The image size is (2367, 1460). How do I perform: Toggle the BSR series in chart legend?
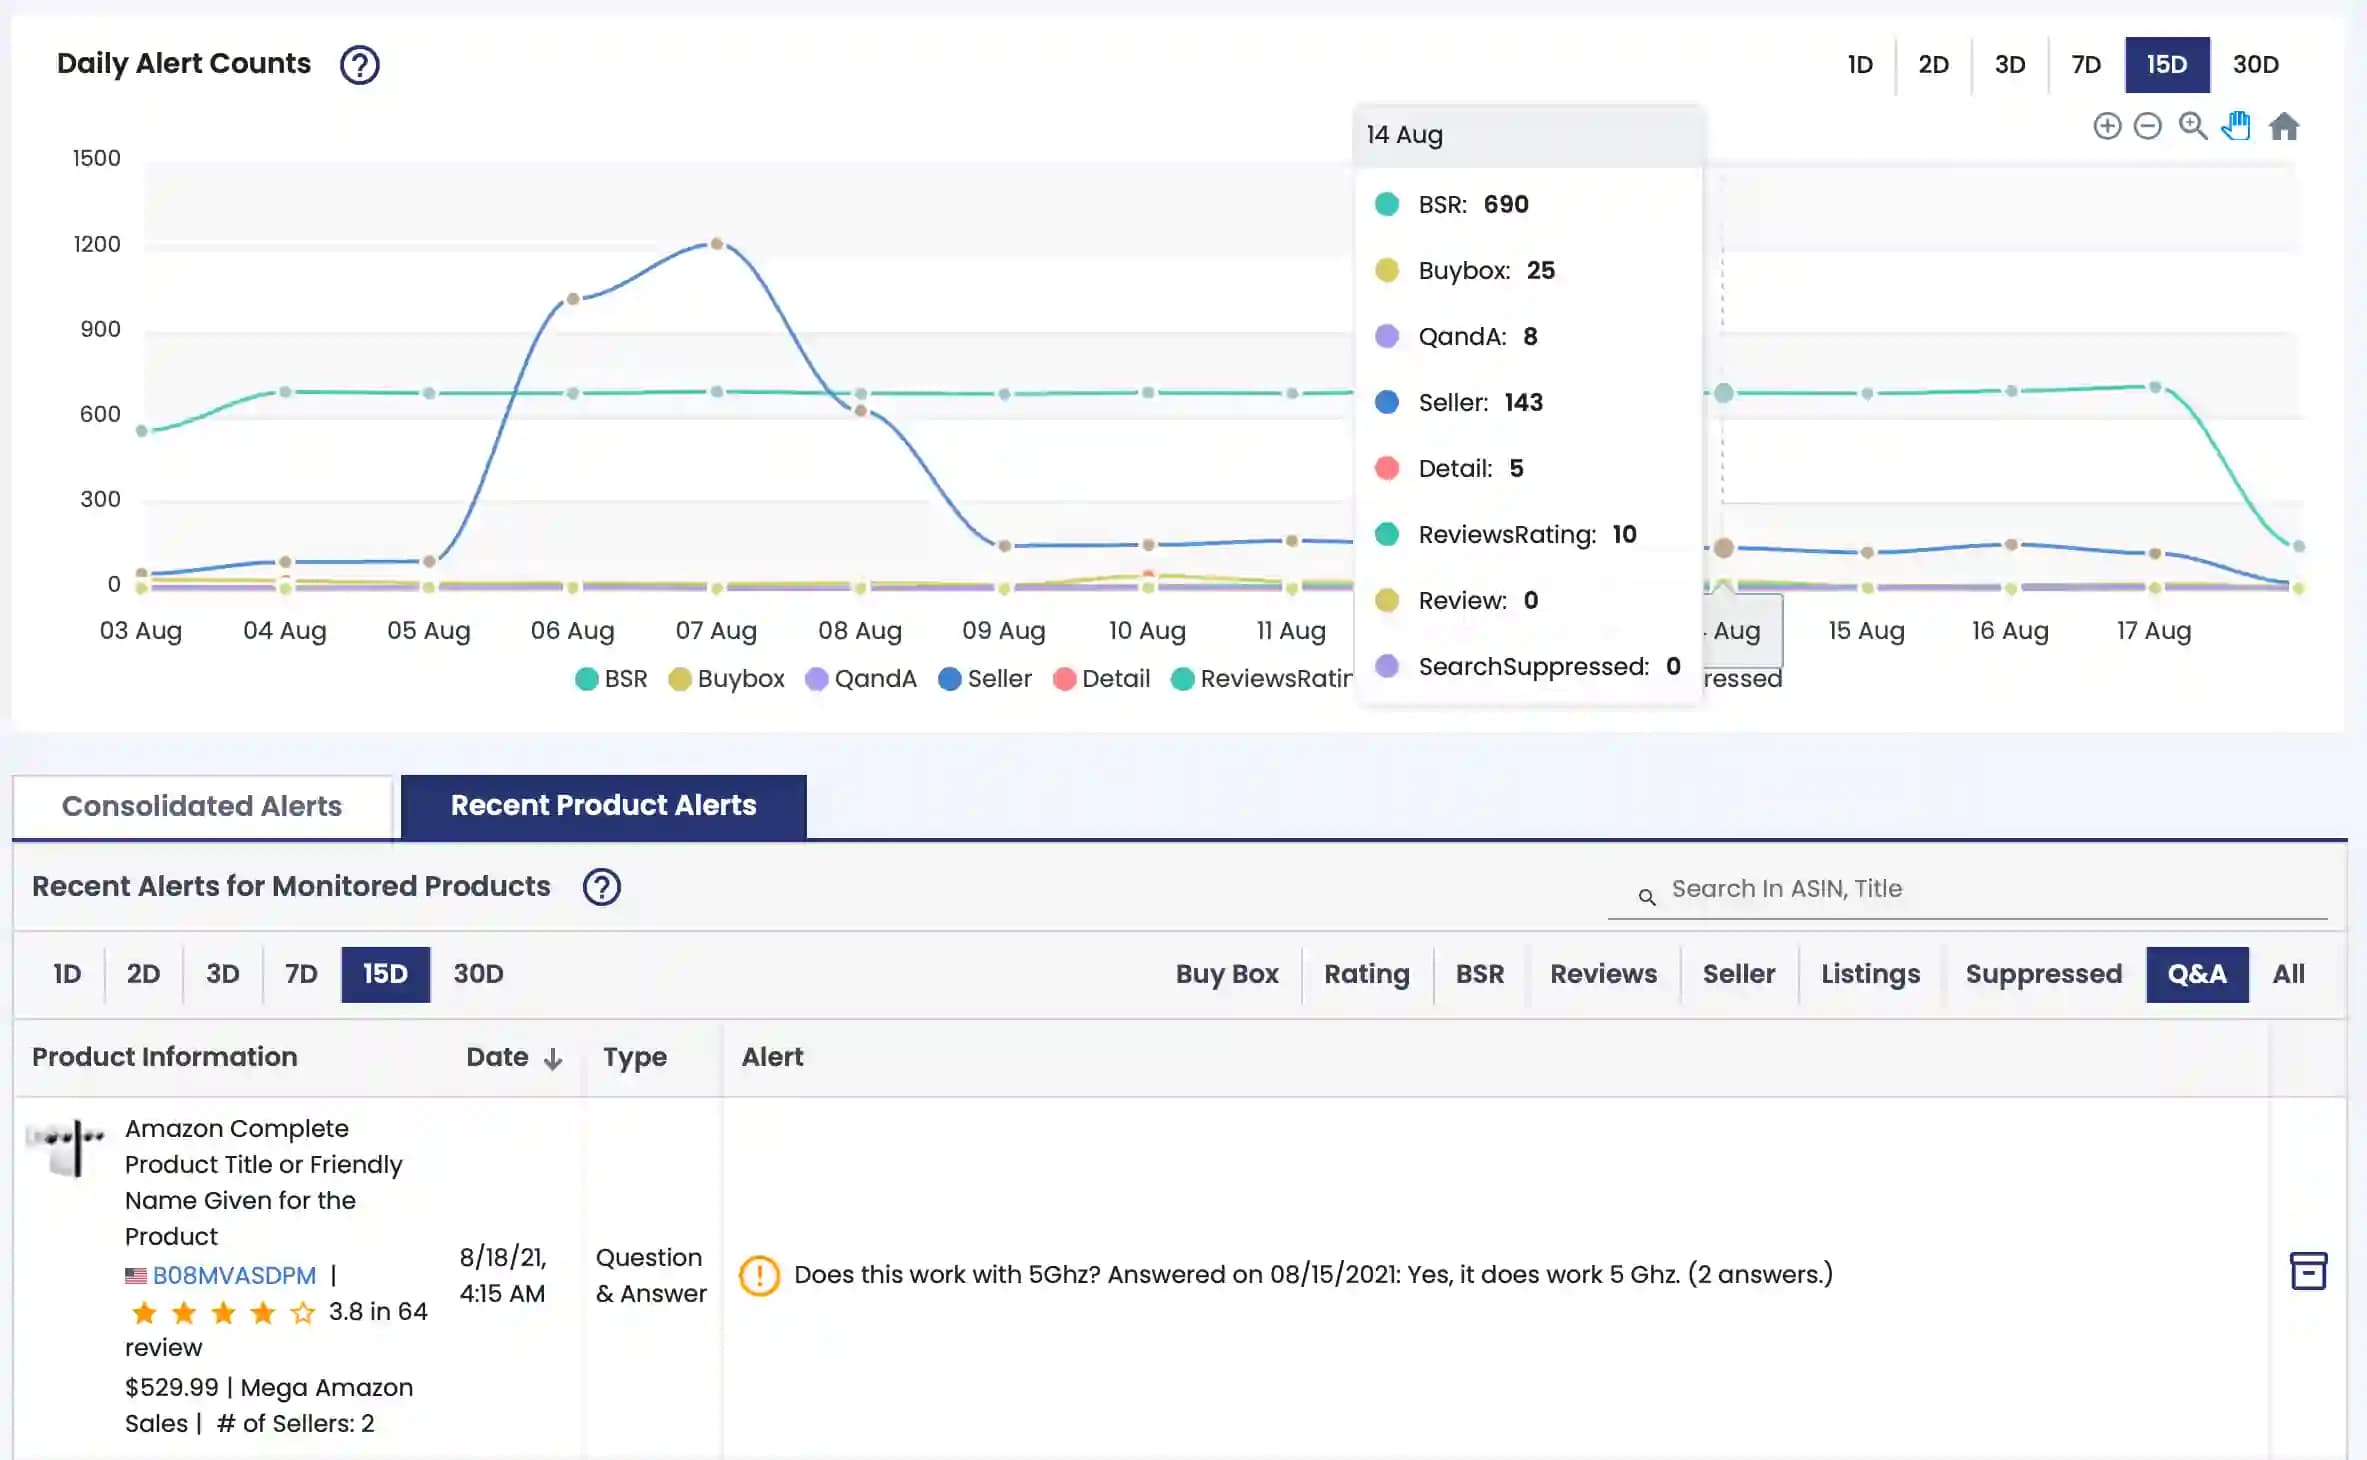611,679
